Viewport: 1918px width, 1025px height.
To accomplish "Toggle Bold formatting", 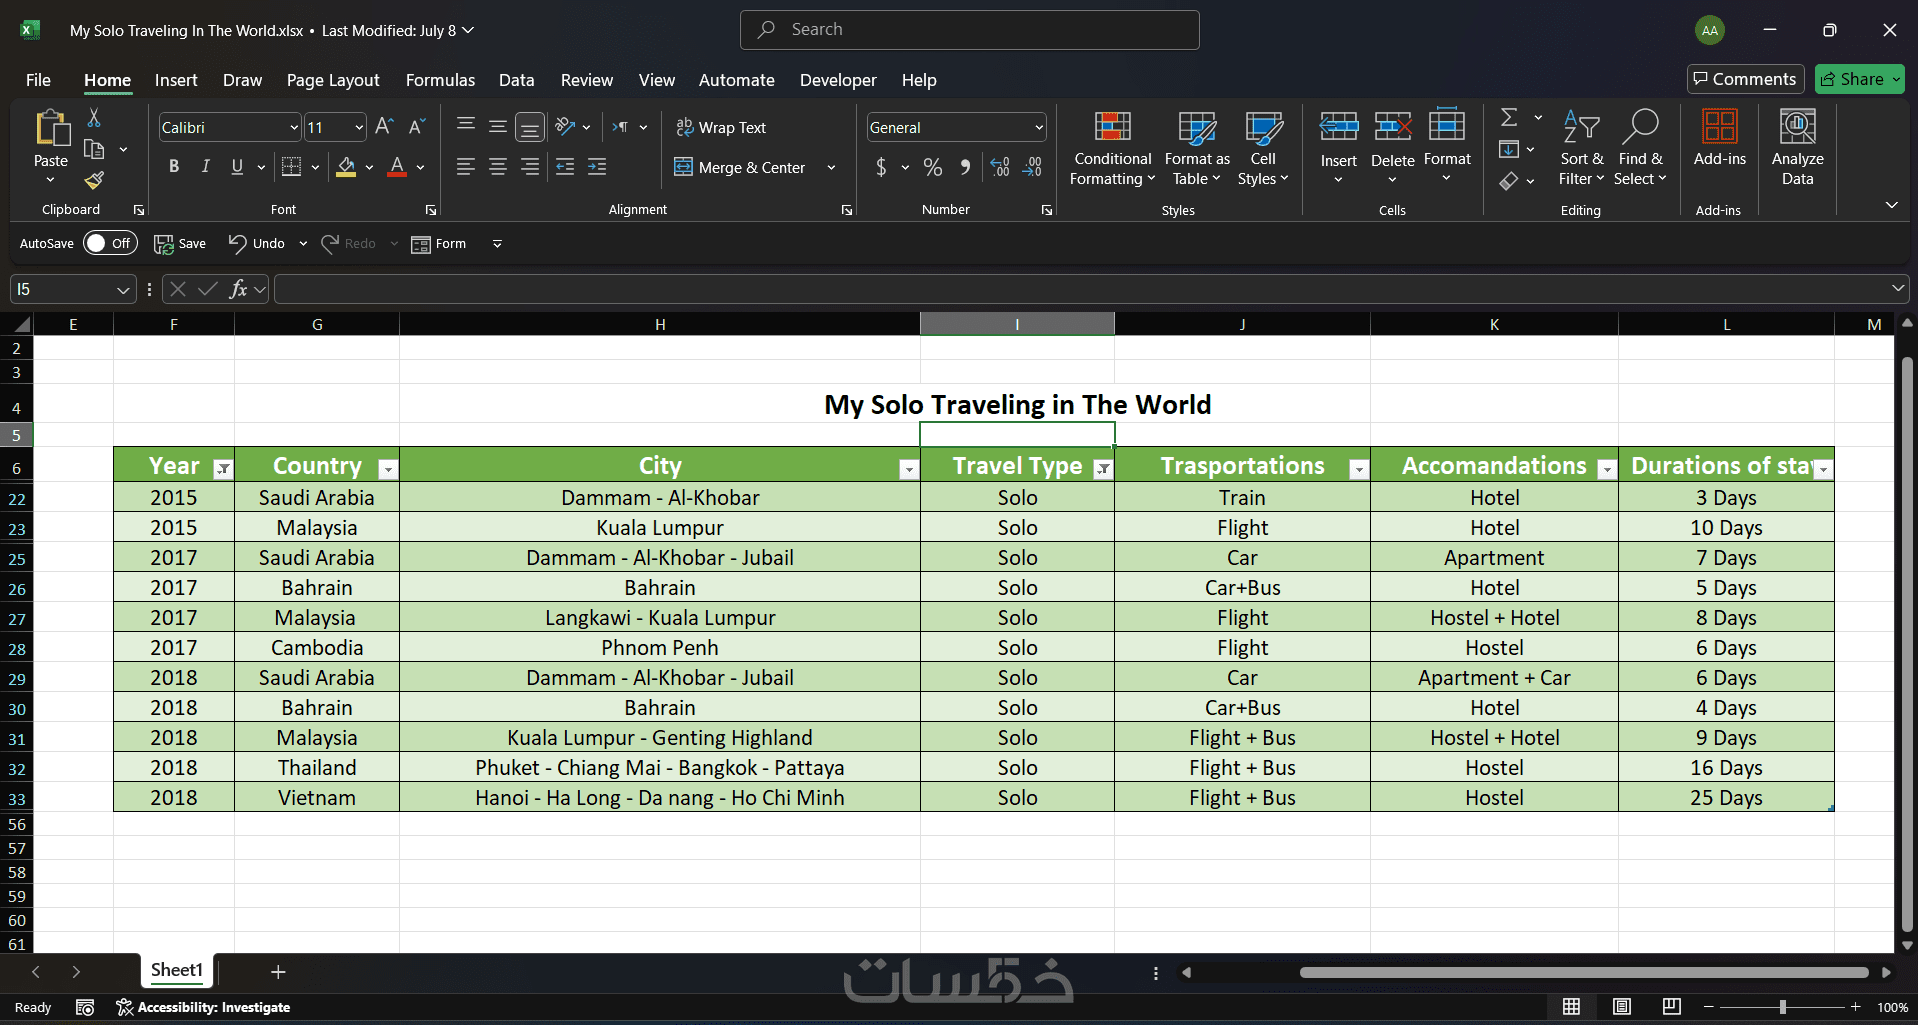I will point(174,167).
